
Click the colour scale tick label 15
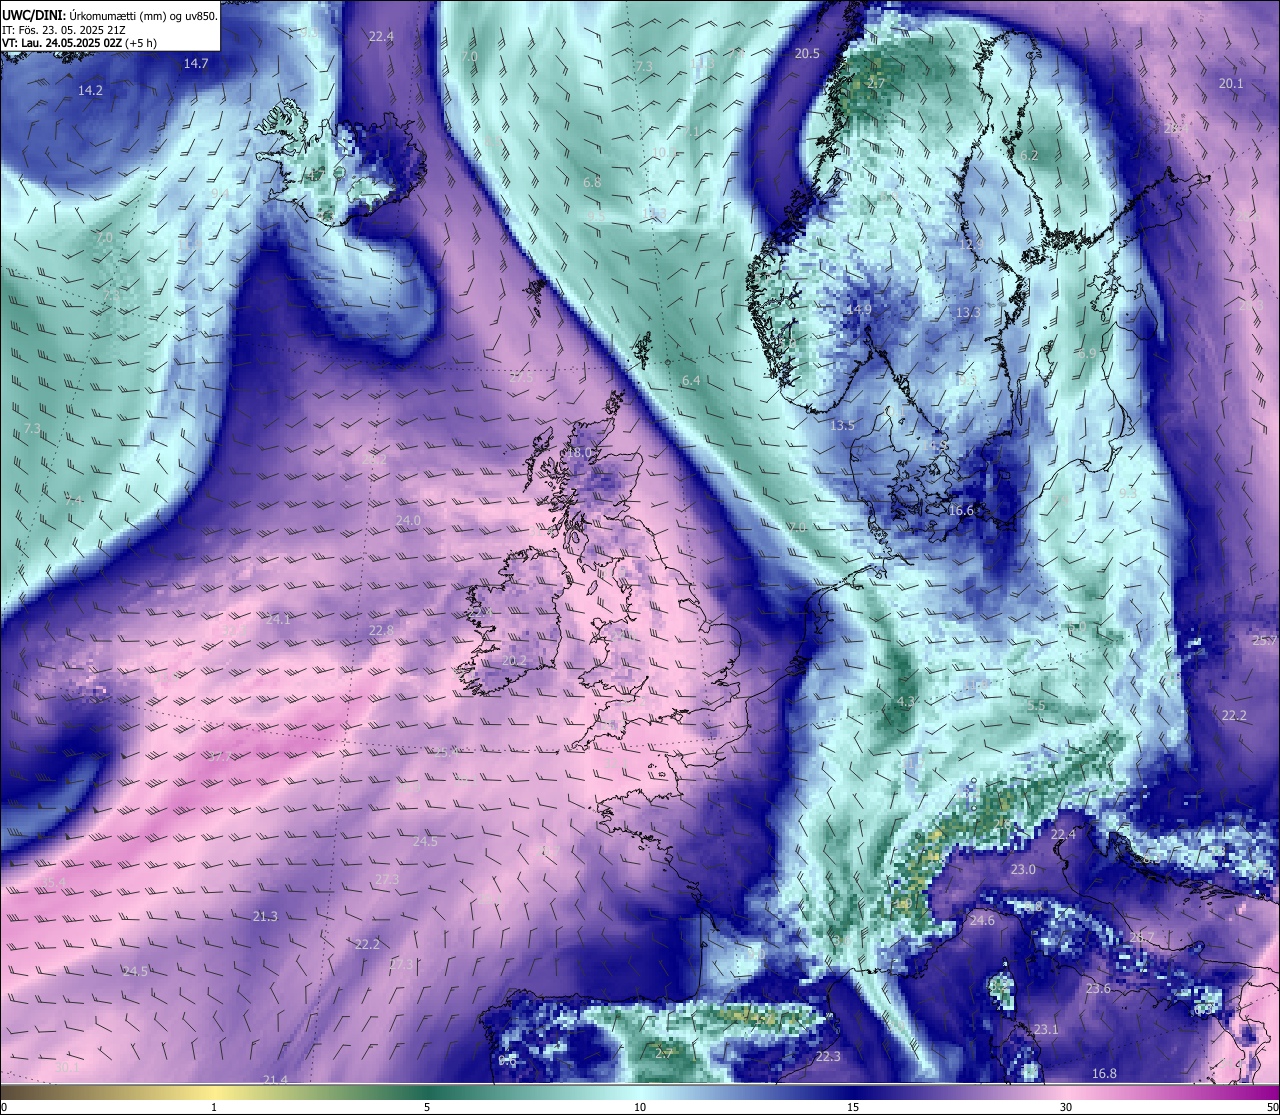853,1107
